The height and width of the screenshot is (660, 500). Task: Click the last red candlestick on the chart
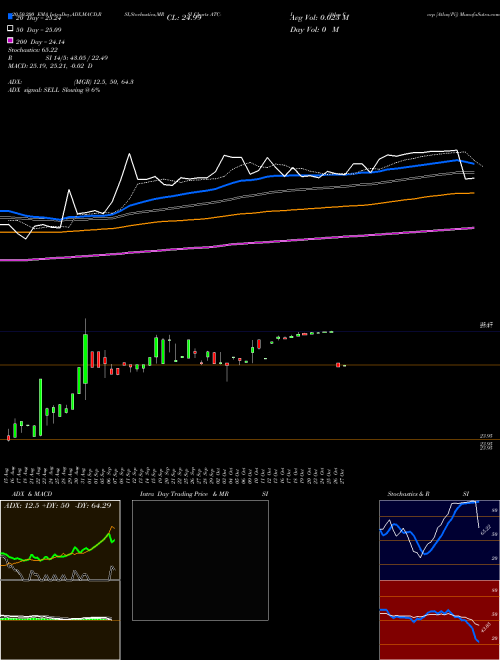click(338, 365)
